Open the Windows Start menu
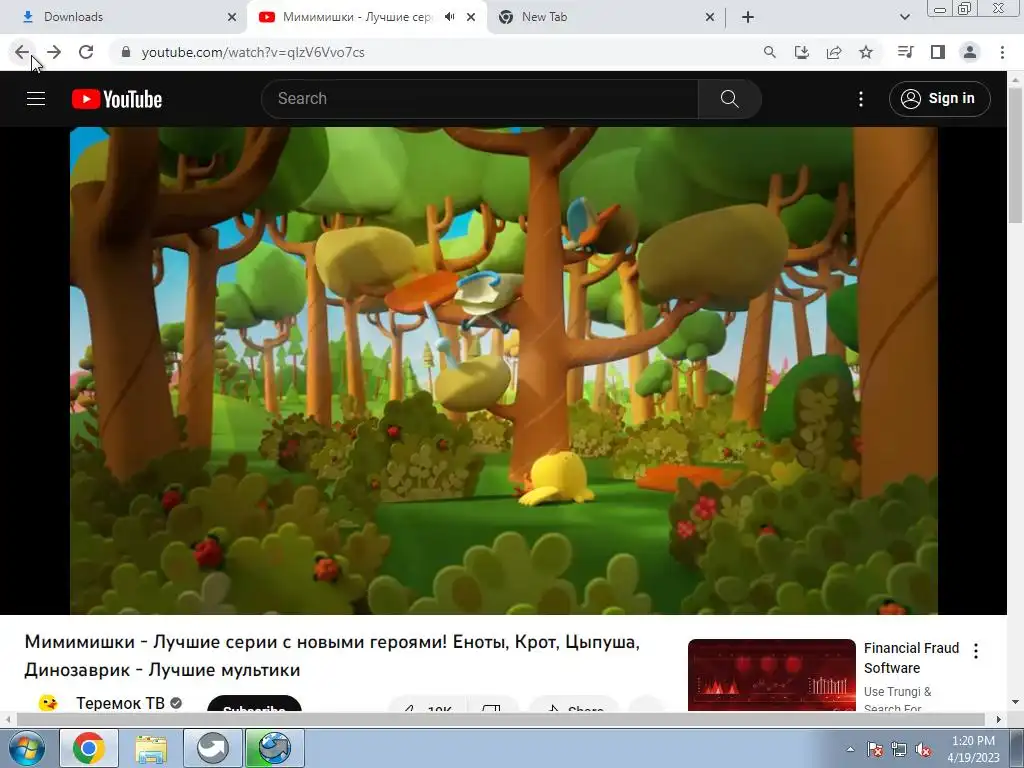 [x=27, y=748]
